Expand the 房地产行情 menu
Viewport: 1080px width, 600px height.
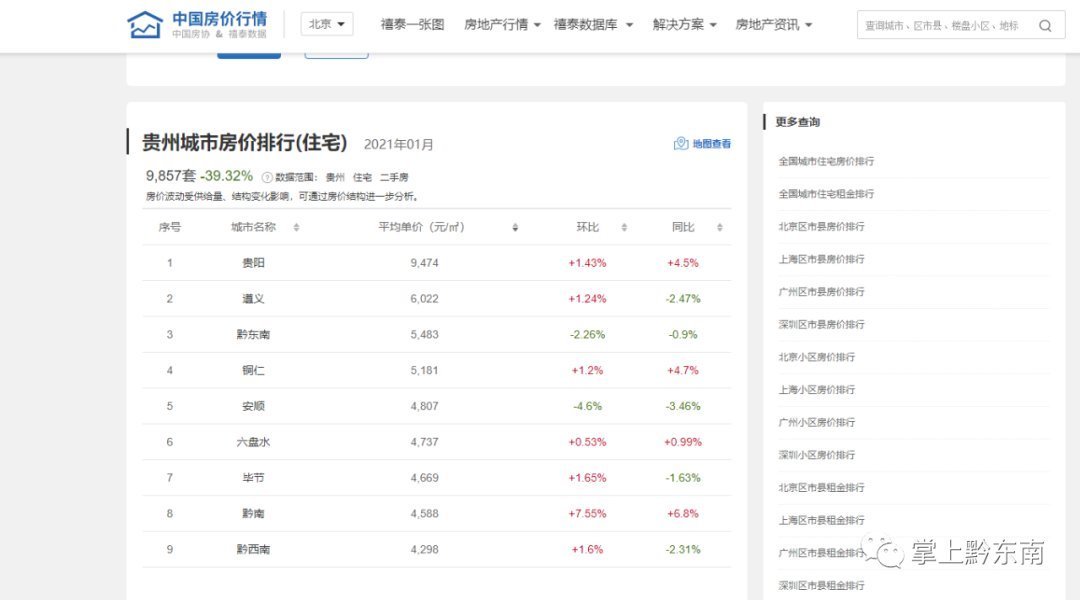click(x=502, y=25)
